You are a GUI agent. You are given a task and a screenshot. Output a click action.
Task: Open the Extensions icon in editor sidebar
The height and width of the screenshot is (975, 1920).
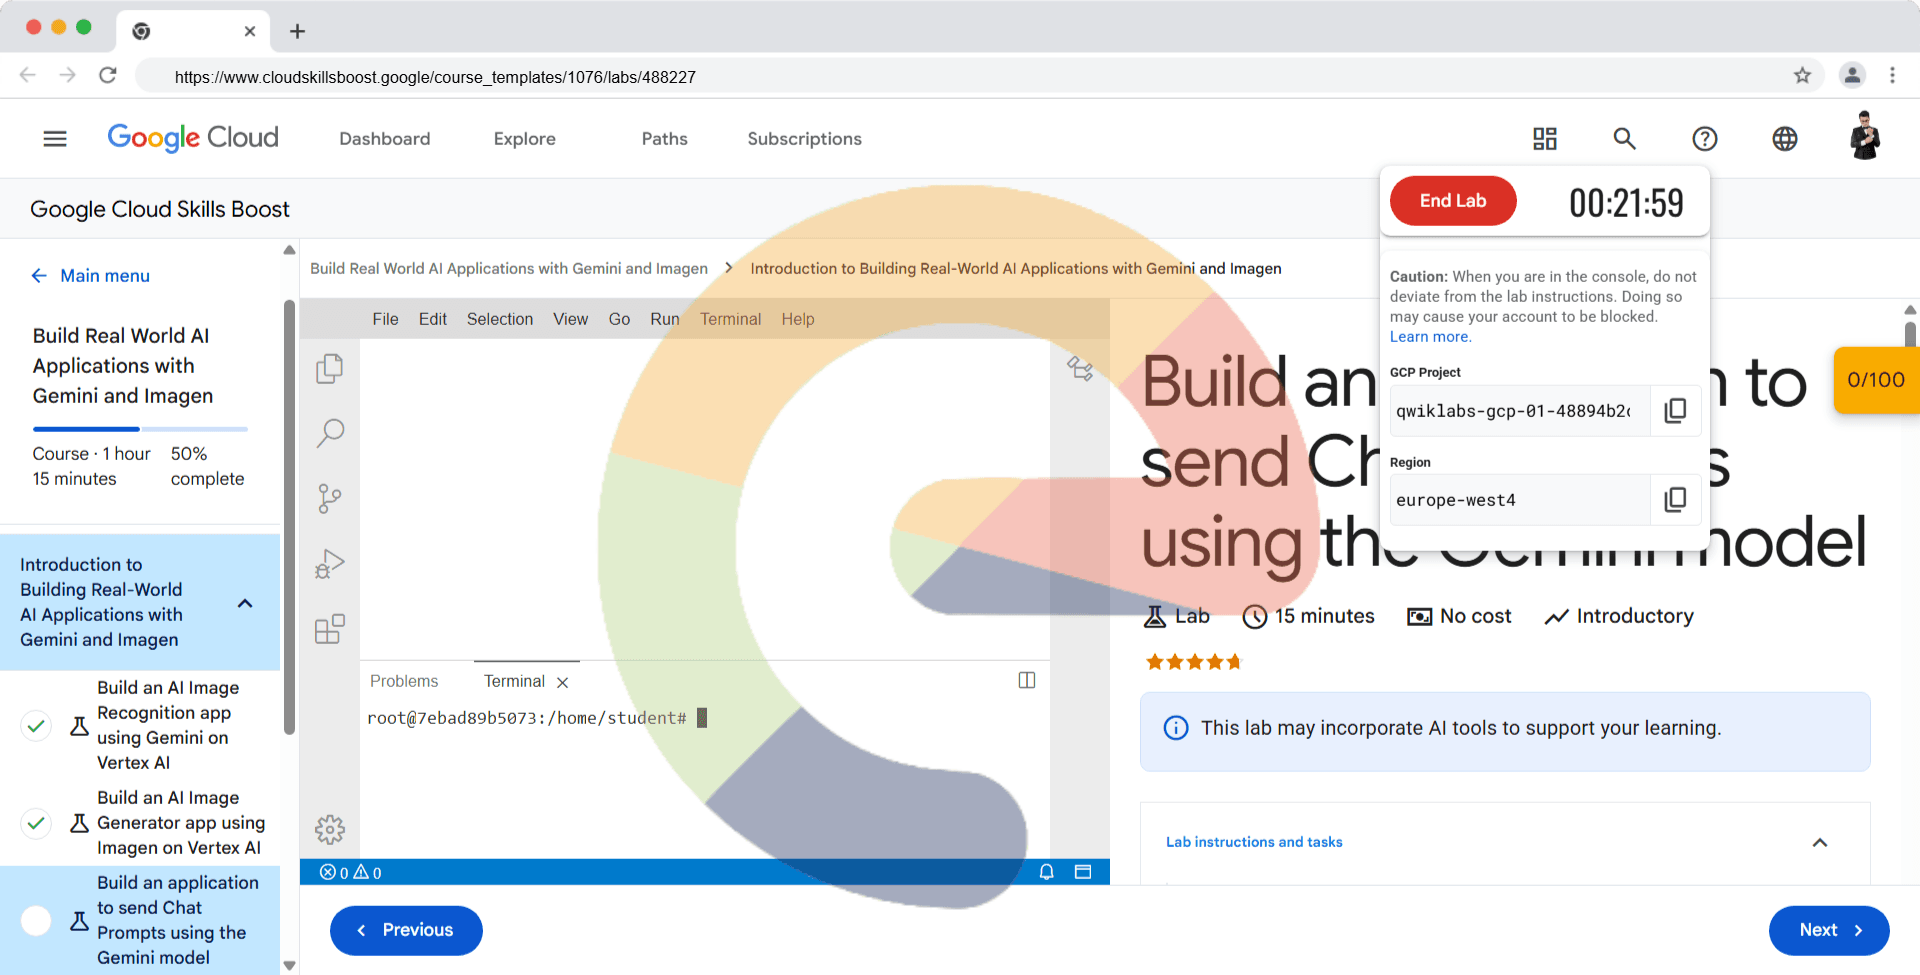(x=329, y=629)
